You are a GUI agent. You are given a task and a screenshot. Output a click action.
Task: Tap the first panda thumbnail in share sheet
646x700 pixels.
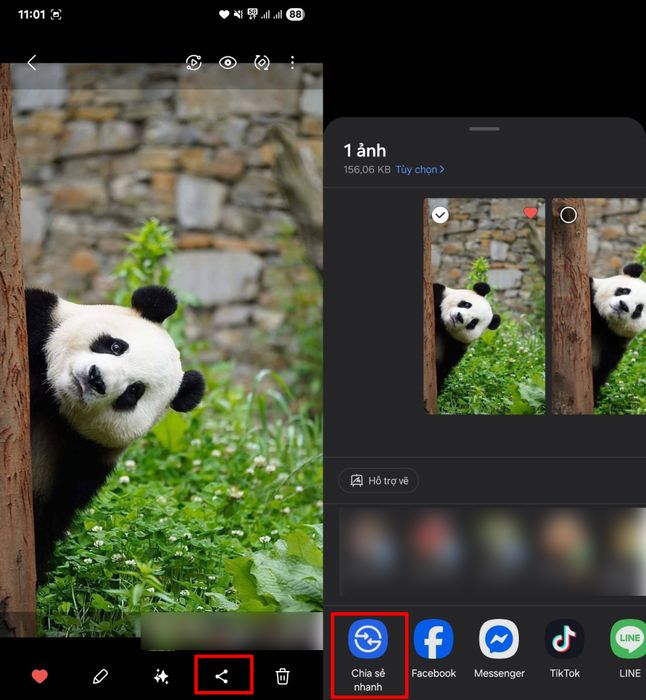point(484,306)
